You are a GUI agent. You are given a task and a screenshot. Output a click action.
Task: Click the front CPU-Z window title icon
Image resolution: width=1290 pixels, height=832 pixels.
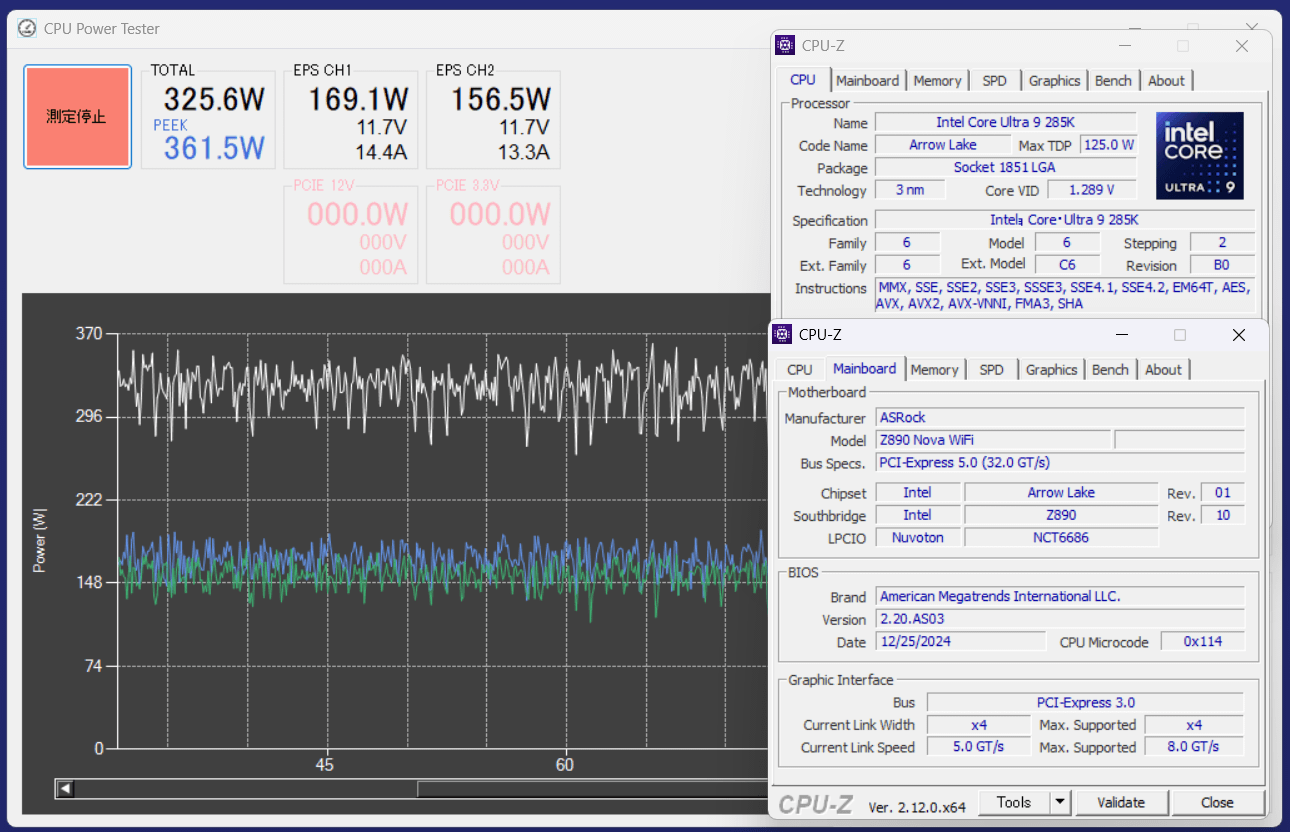coord(784,334)
